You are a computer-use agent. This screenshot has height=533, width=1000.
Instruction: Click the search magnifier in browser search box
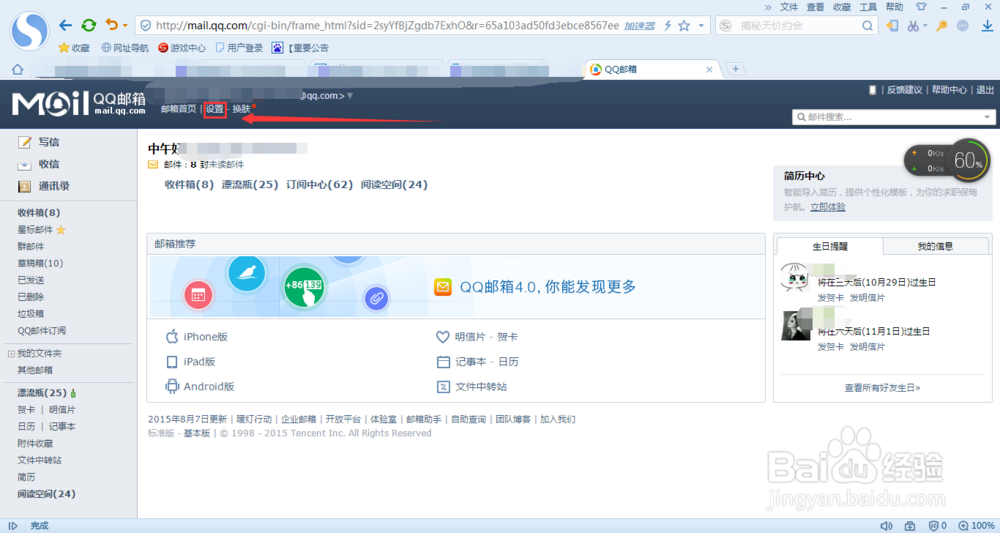[x=867, y=26]
